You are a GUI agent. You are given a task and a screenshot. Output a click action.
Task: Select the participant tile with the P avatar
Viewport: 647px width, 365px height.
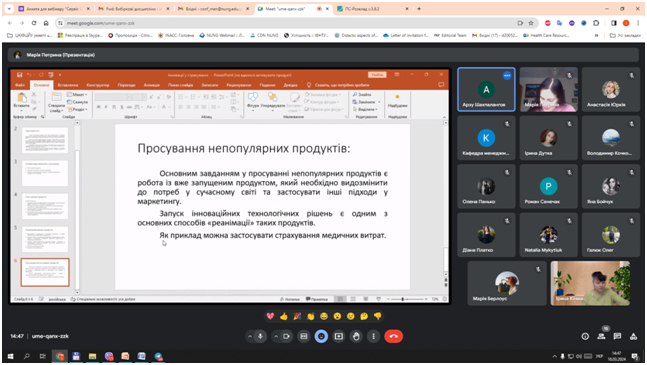(548, 186)
